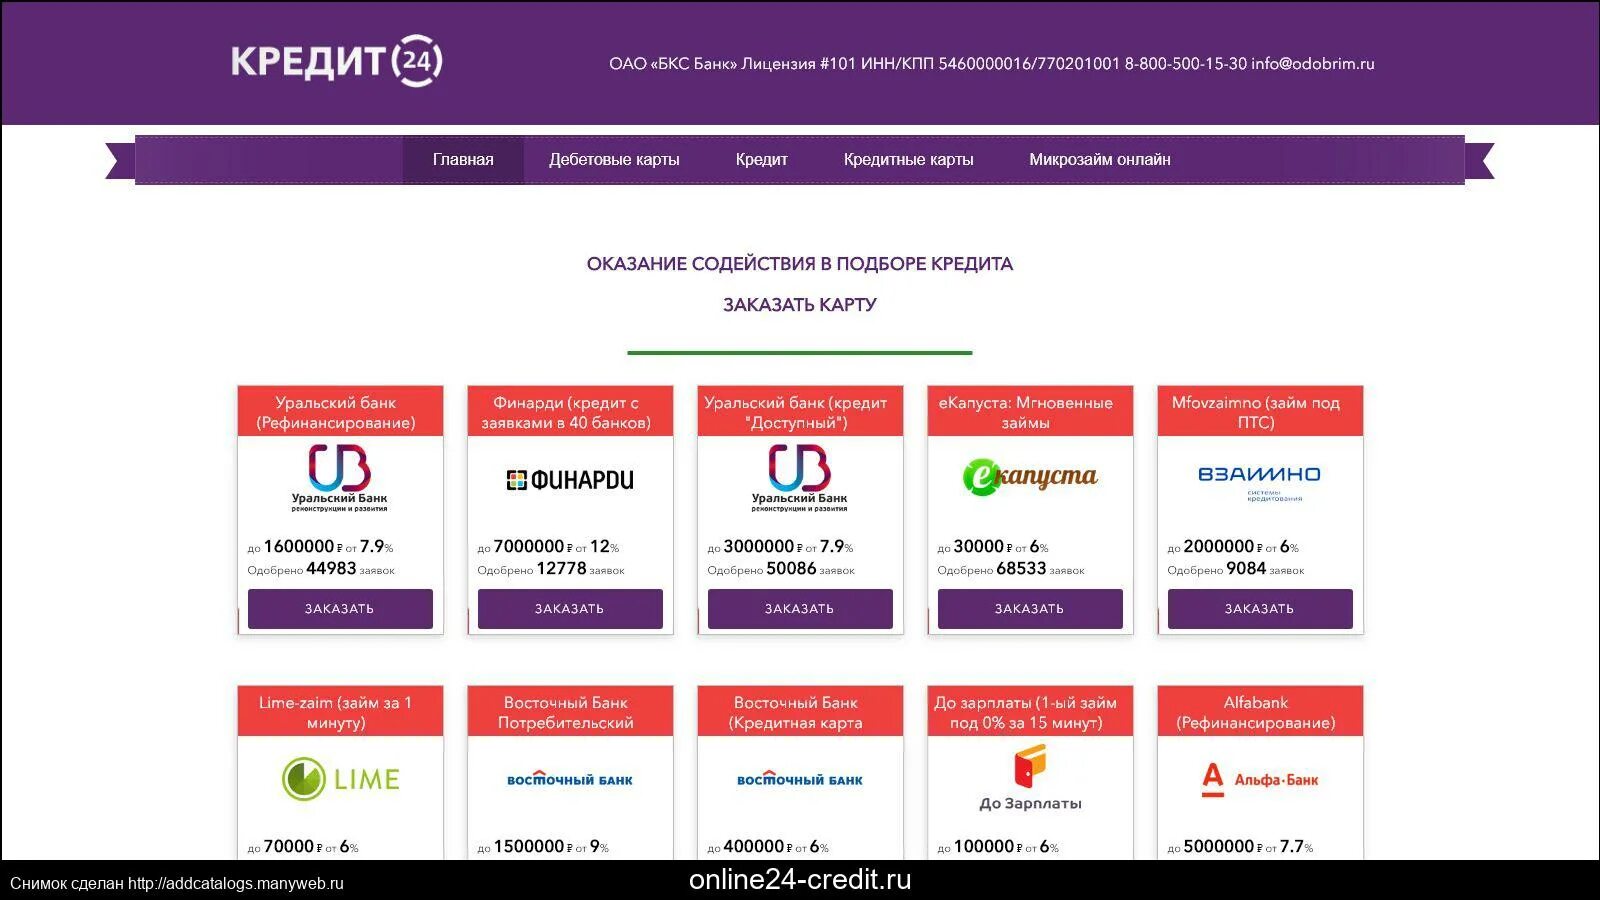
Task: Open Уральский банк (Рефинансирование) card title
Action: 336,413
